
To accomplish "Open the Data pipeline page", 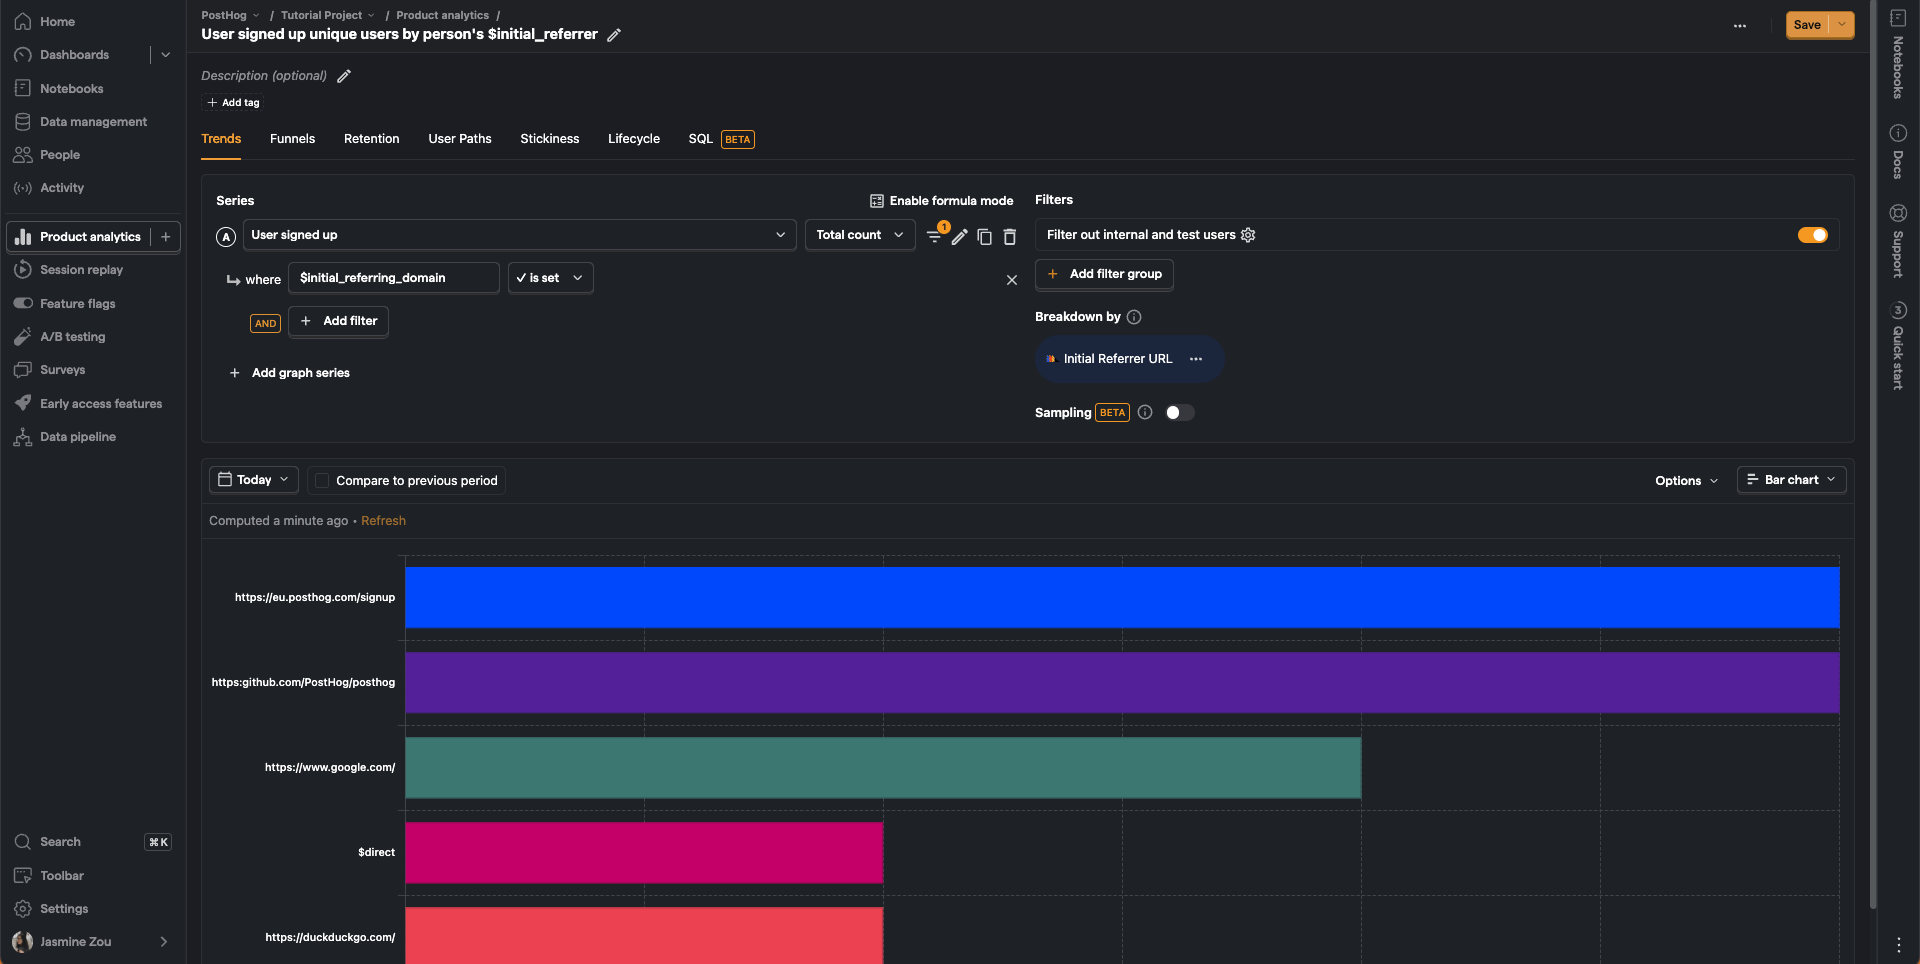I will (78, 436).
